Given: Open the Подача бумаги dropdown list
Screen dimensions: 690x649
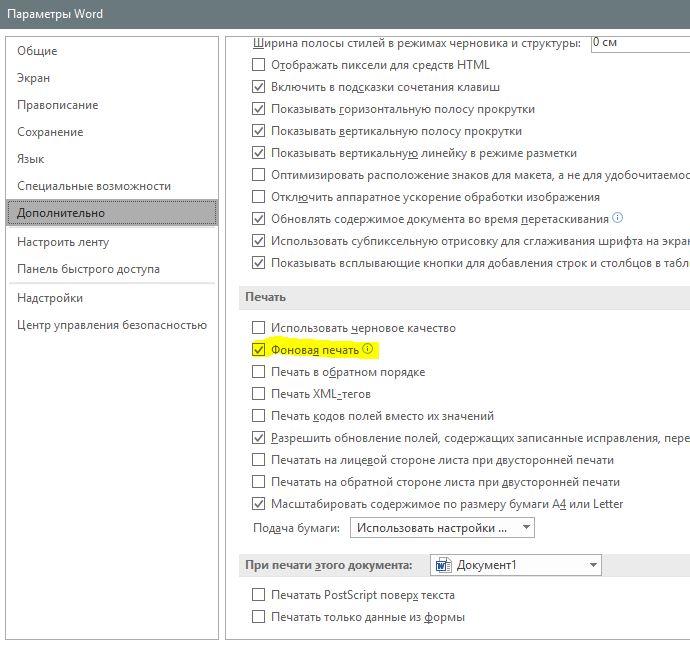Looking at the screenshot, I should (x=442, y=528).
